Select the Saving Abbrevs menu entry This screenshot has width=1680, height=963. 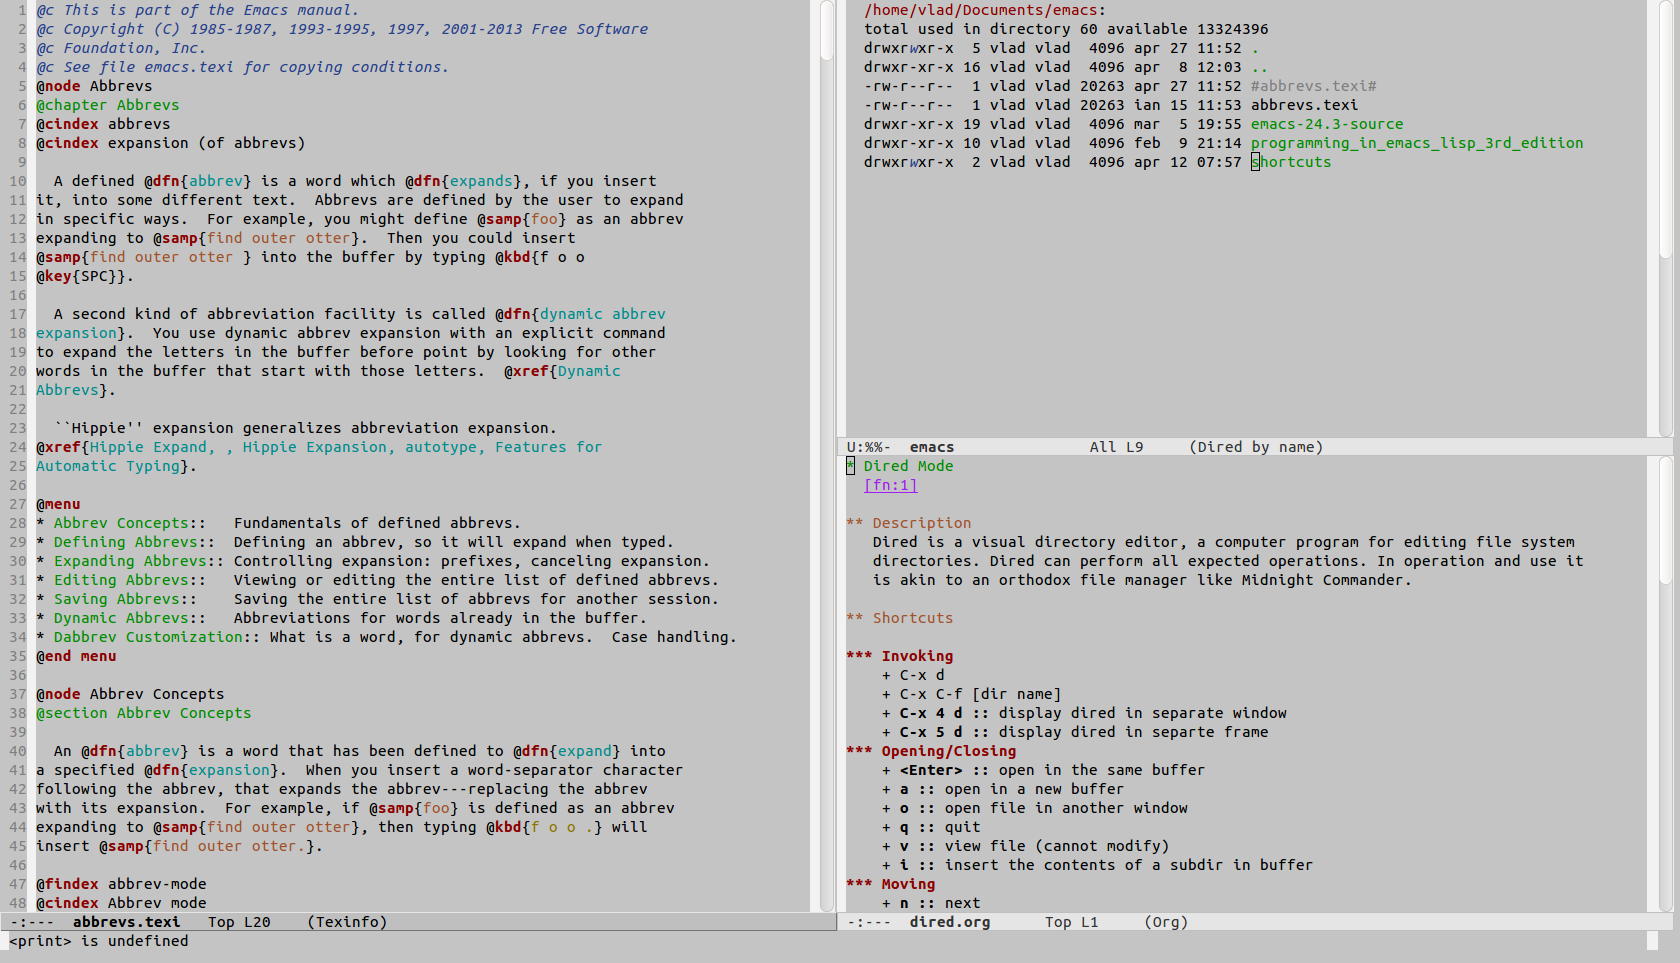(116, 599)
